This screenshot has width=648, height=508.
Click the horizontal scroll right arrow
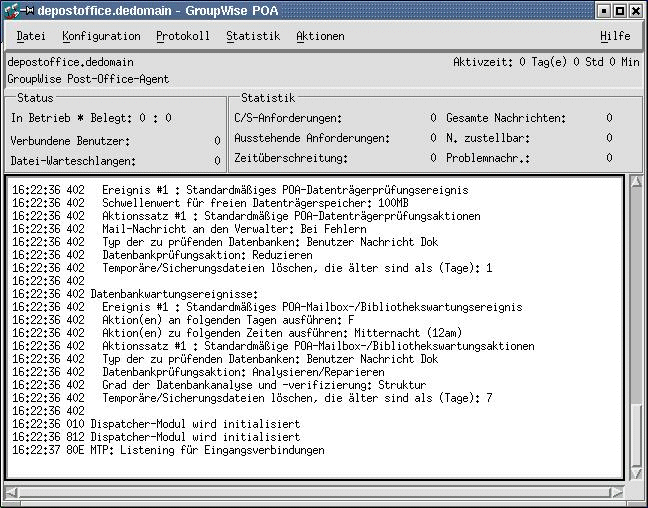617,492
